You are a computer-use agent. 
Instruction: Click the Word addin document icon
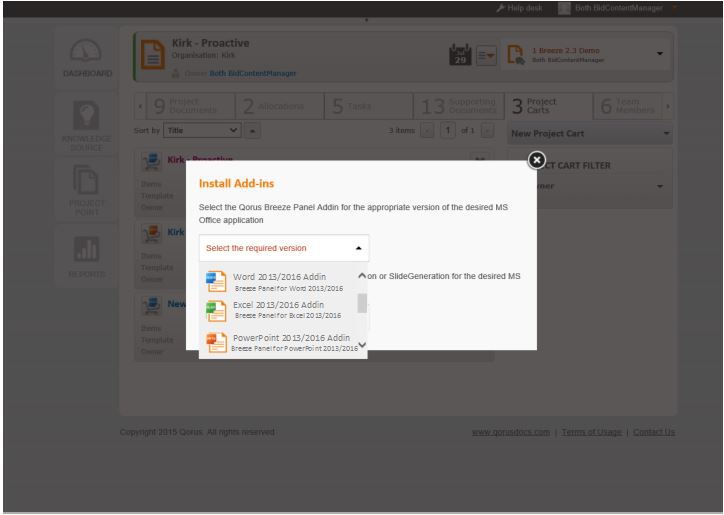pos(216,281)
